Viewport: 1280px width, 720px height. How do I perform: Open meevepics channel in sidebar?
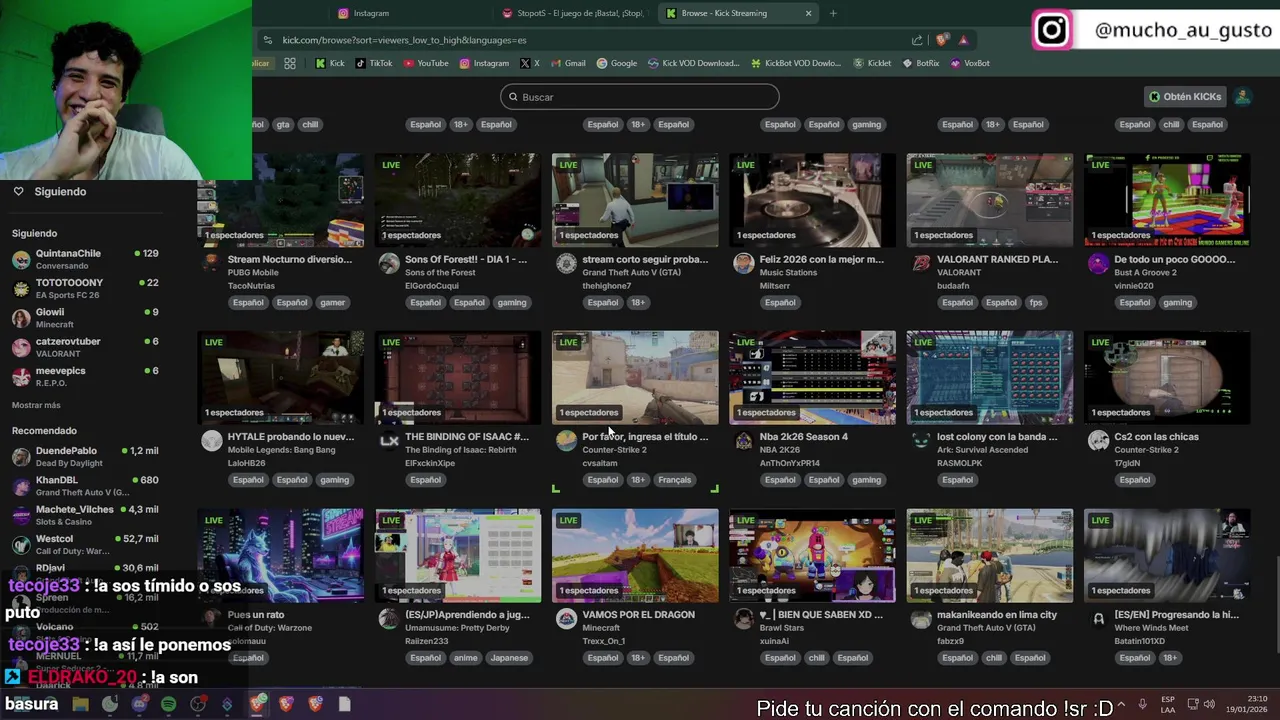[85, 376]
